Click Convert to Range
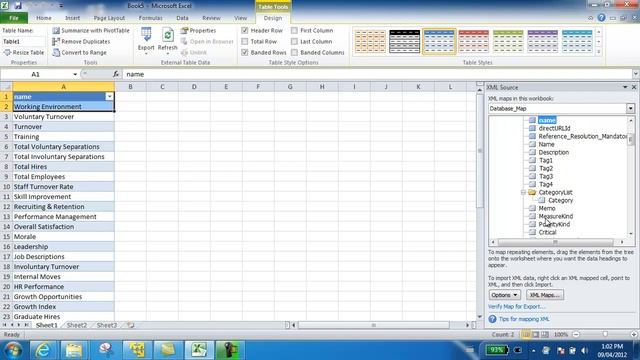 point(79,53)
